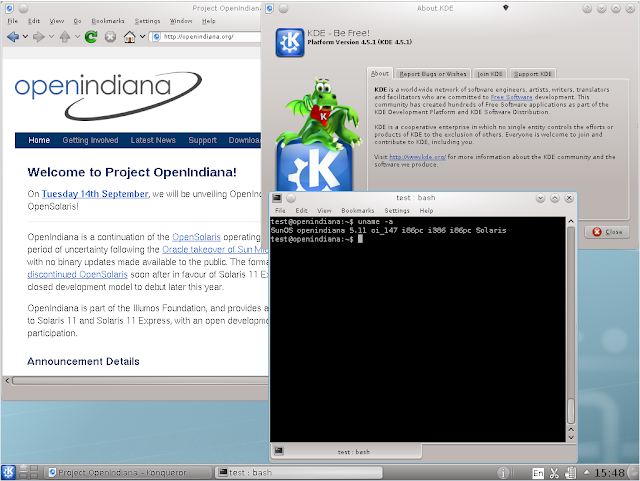This screenshot has height=481, width=640.
Task: Follow the http://www.kde.org/ link
Action: point(418,157)
